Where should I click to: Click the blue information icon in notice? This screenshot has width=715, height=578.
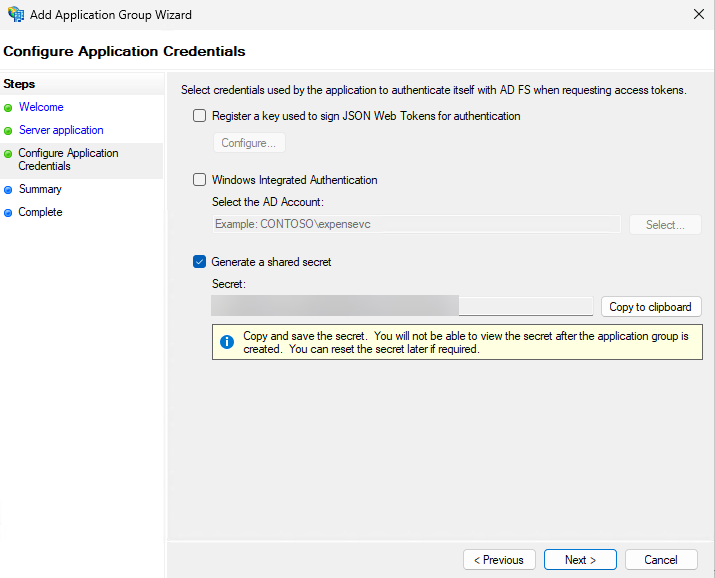tap(227, 342)
